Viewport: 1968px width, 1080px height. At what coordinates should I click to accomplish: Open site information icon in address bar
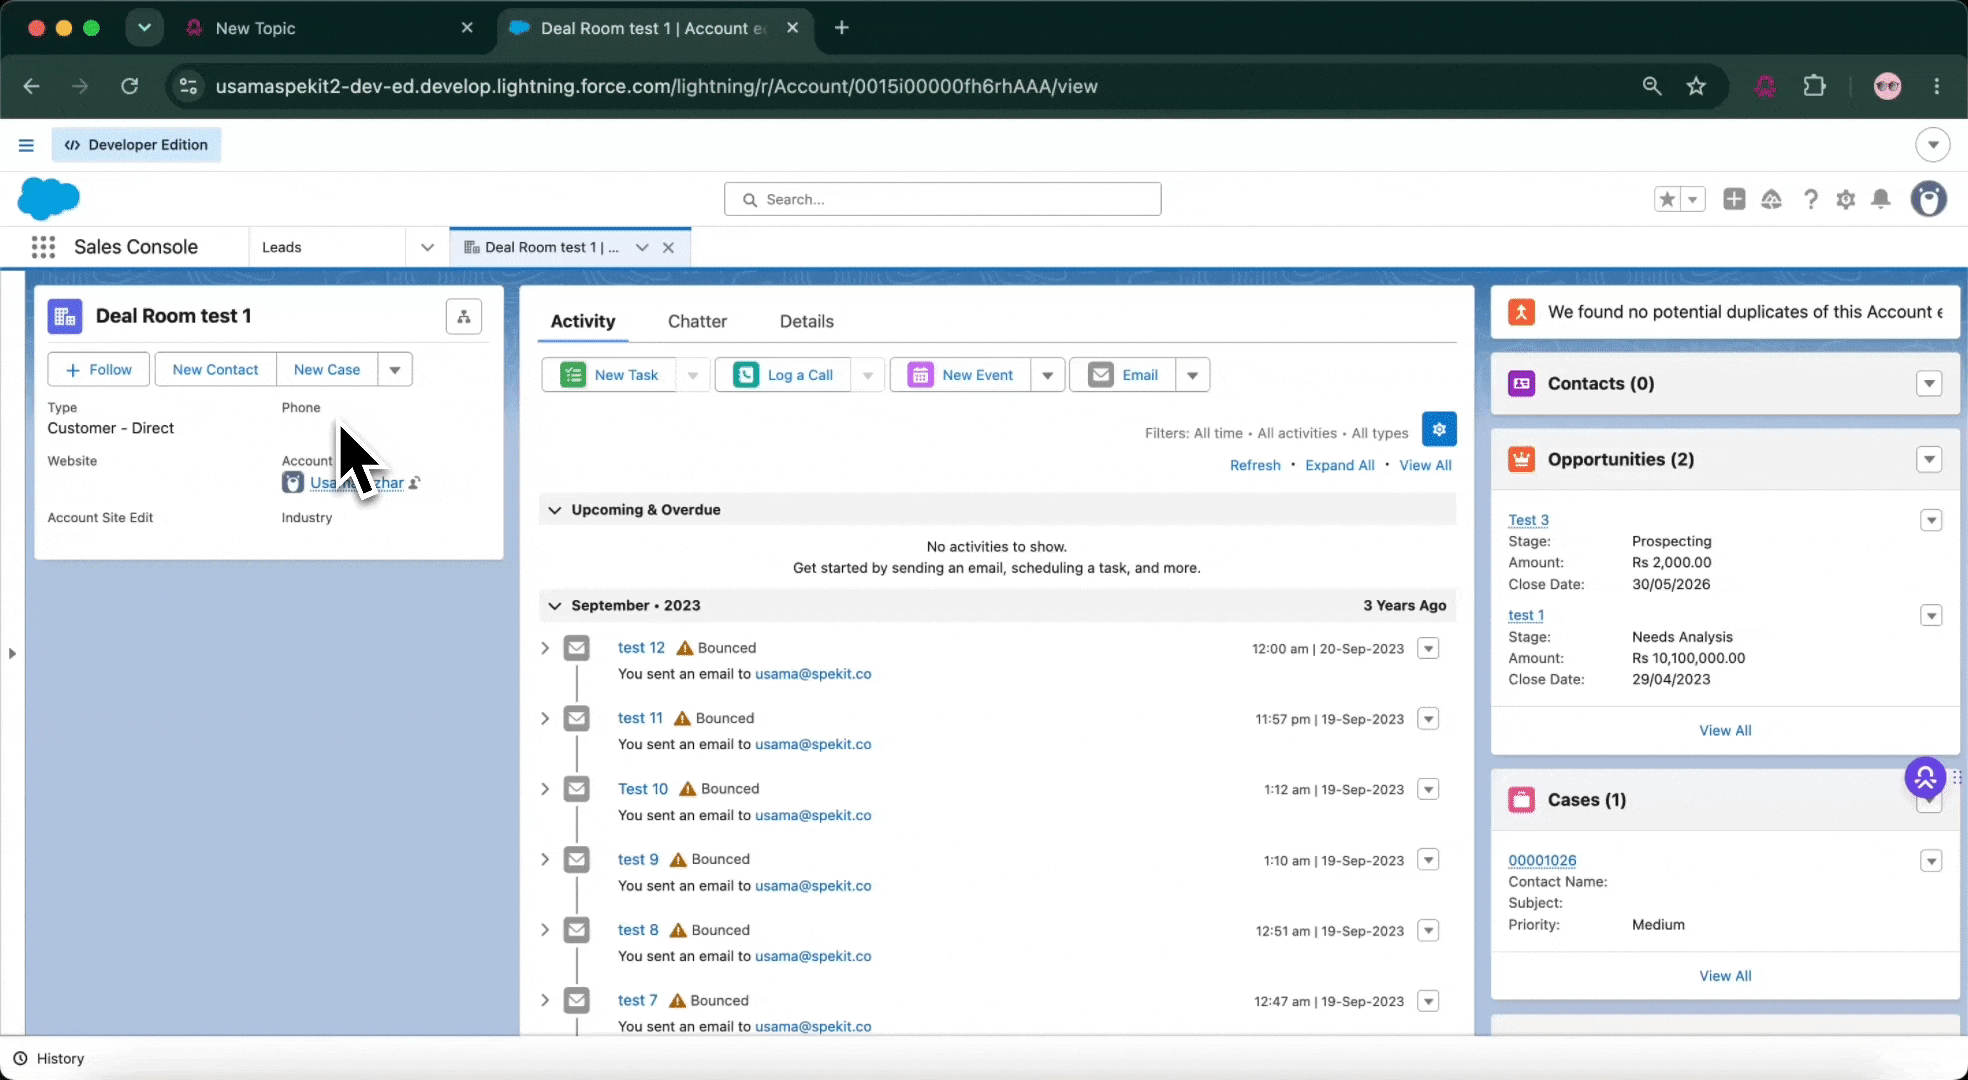pos(188,86)
